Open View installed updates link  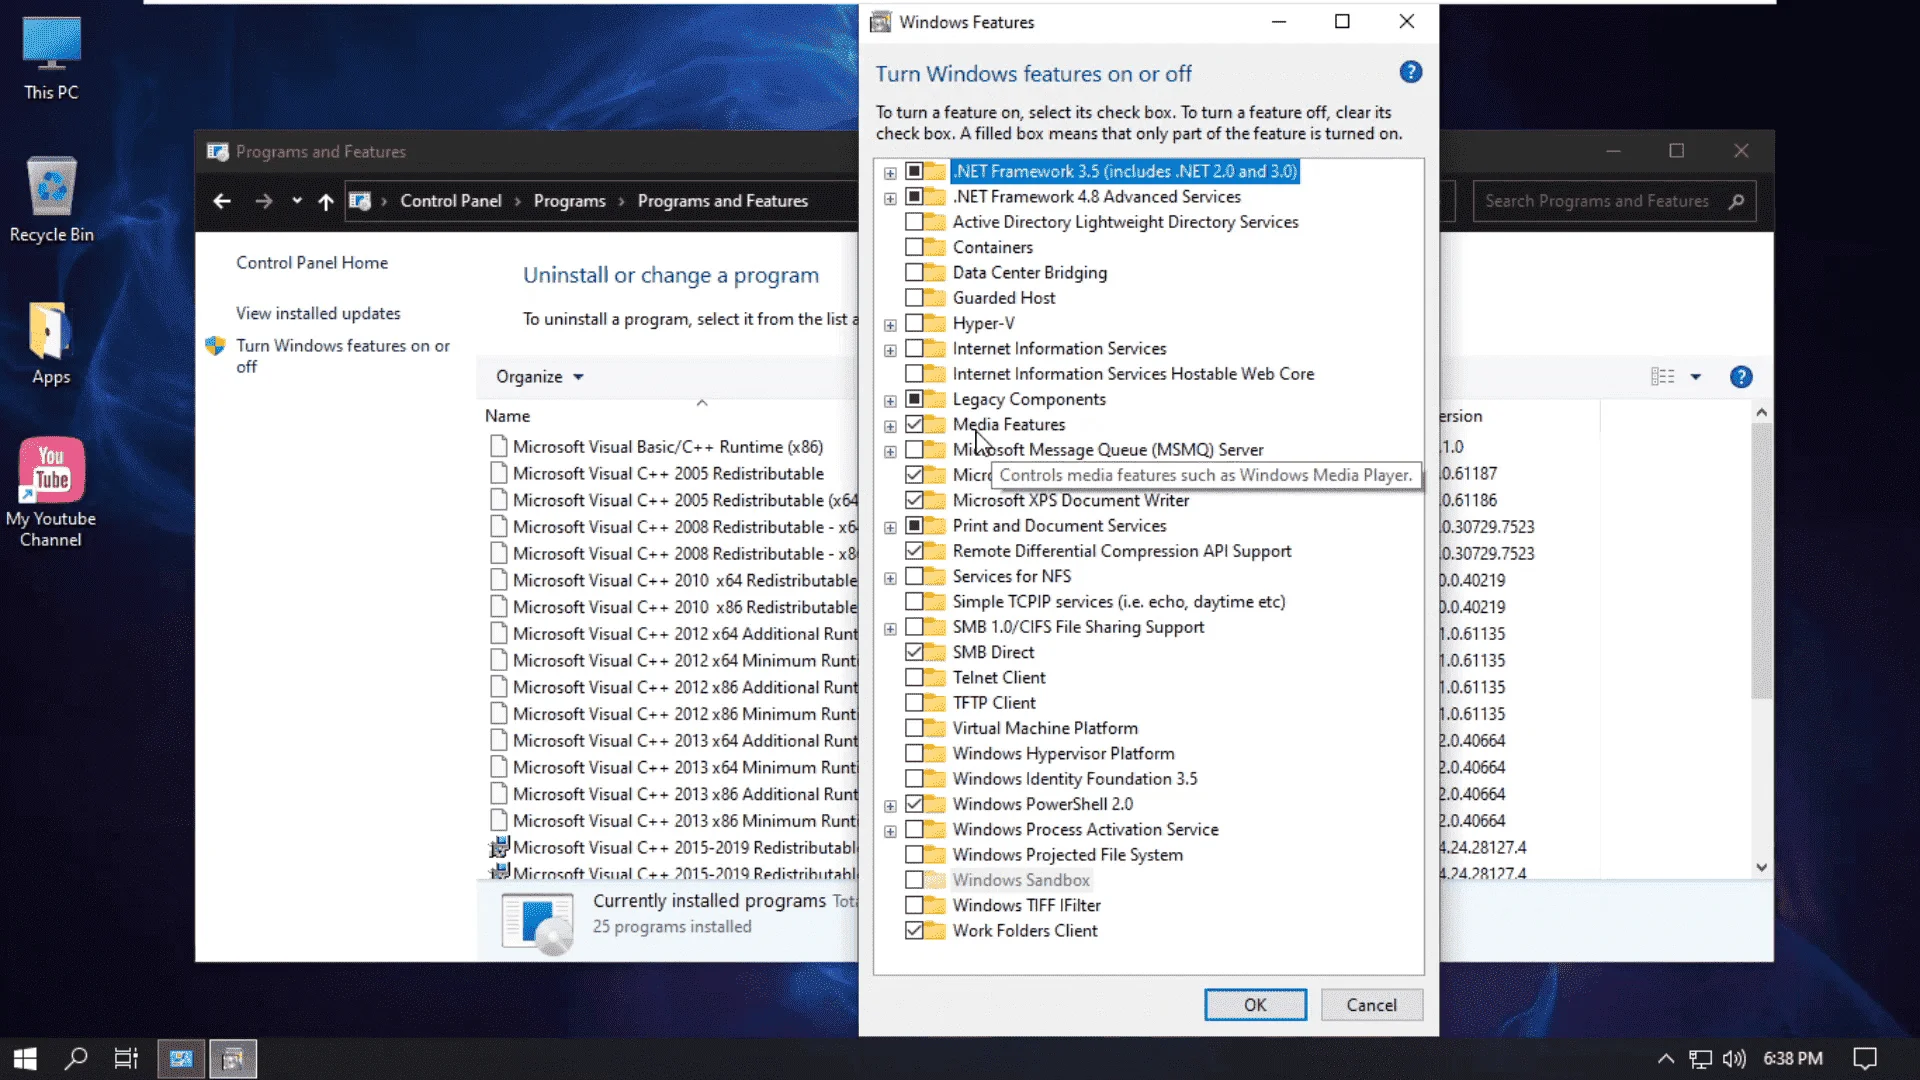(318, 314)
